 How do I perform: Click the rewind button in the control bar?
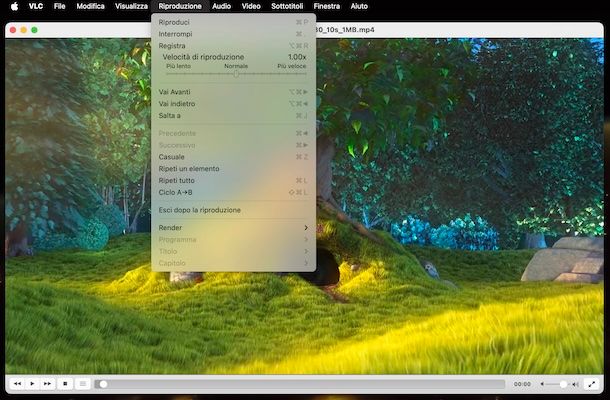tap(17, 384)
